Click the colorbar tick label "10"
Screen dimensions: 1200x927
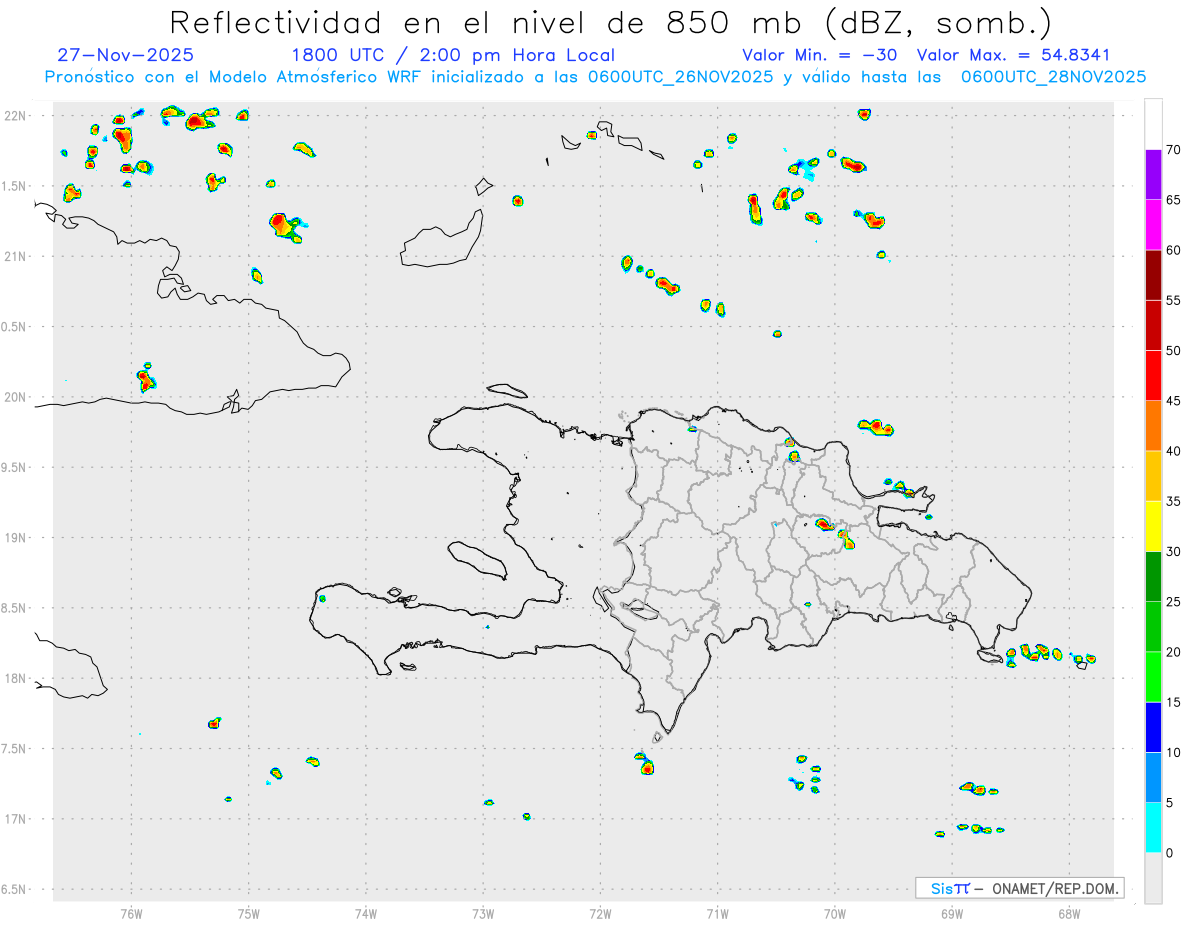(x=1173, y=752)
